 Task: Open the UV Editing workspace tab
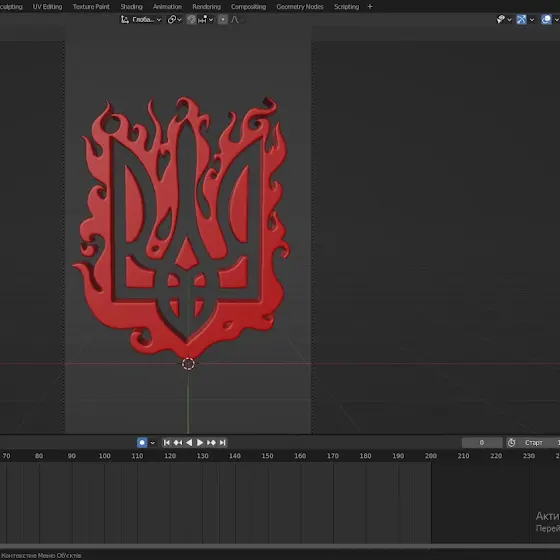pyautogui.click(x=47, y=7)
